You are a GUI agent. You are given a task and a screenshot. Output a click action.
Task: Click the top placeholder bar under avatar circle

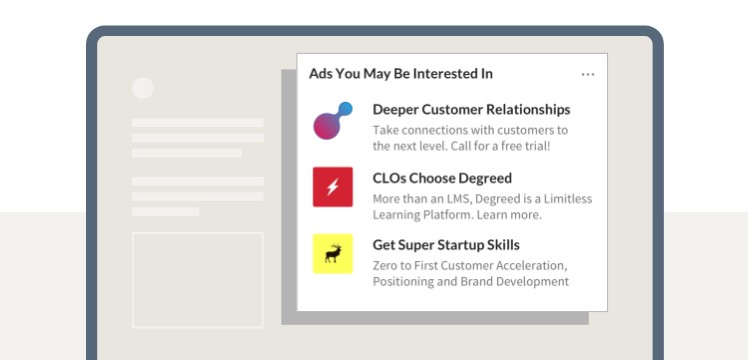tap(197, 123)
